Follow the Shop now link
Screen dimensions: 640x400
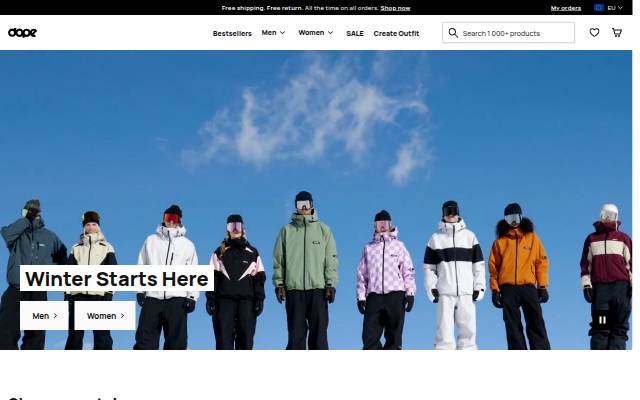coord(396,8)
